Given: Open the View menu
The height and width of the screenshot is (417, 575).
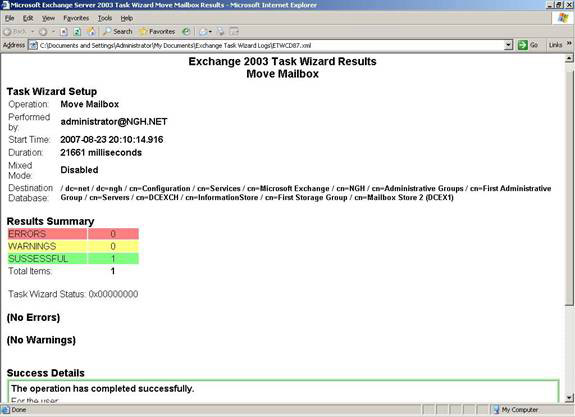Looking at the screenshot, I should click(x=48, y=18).
